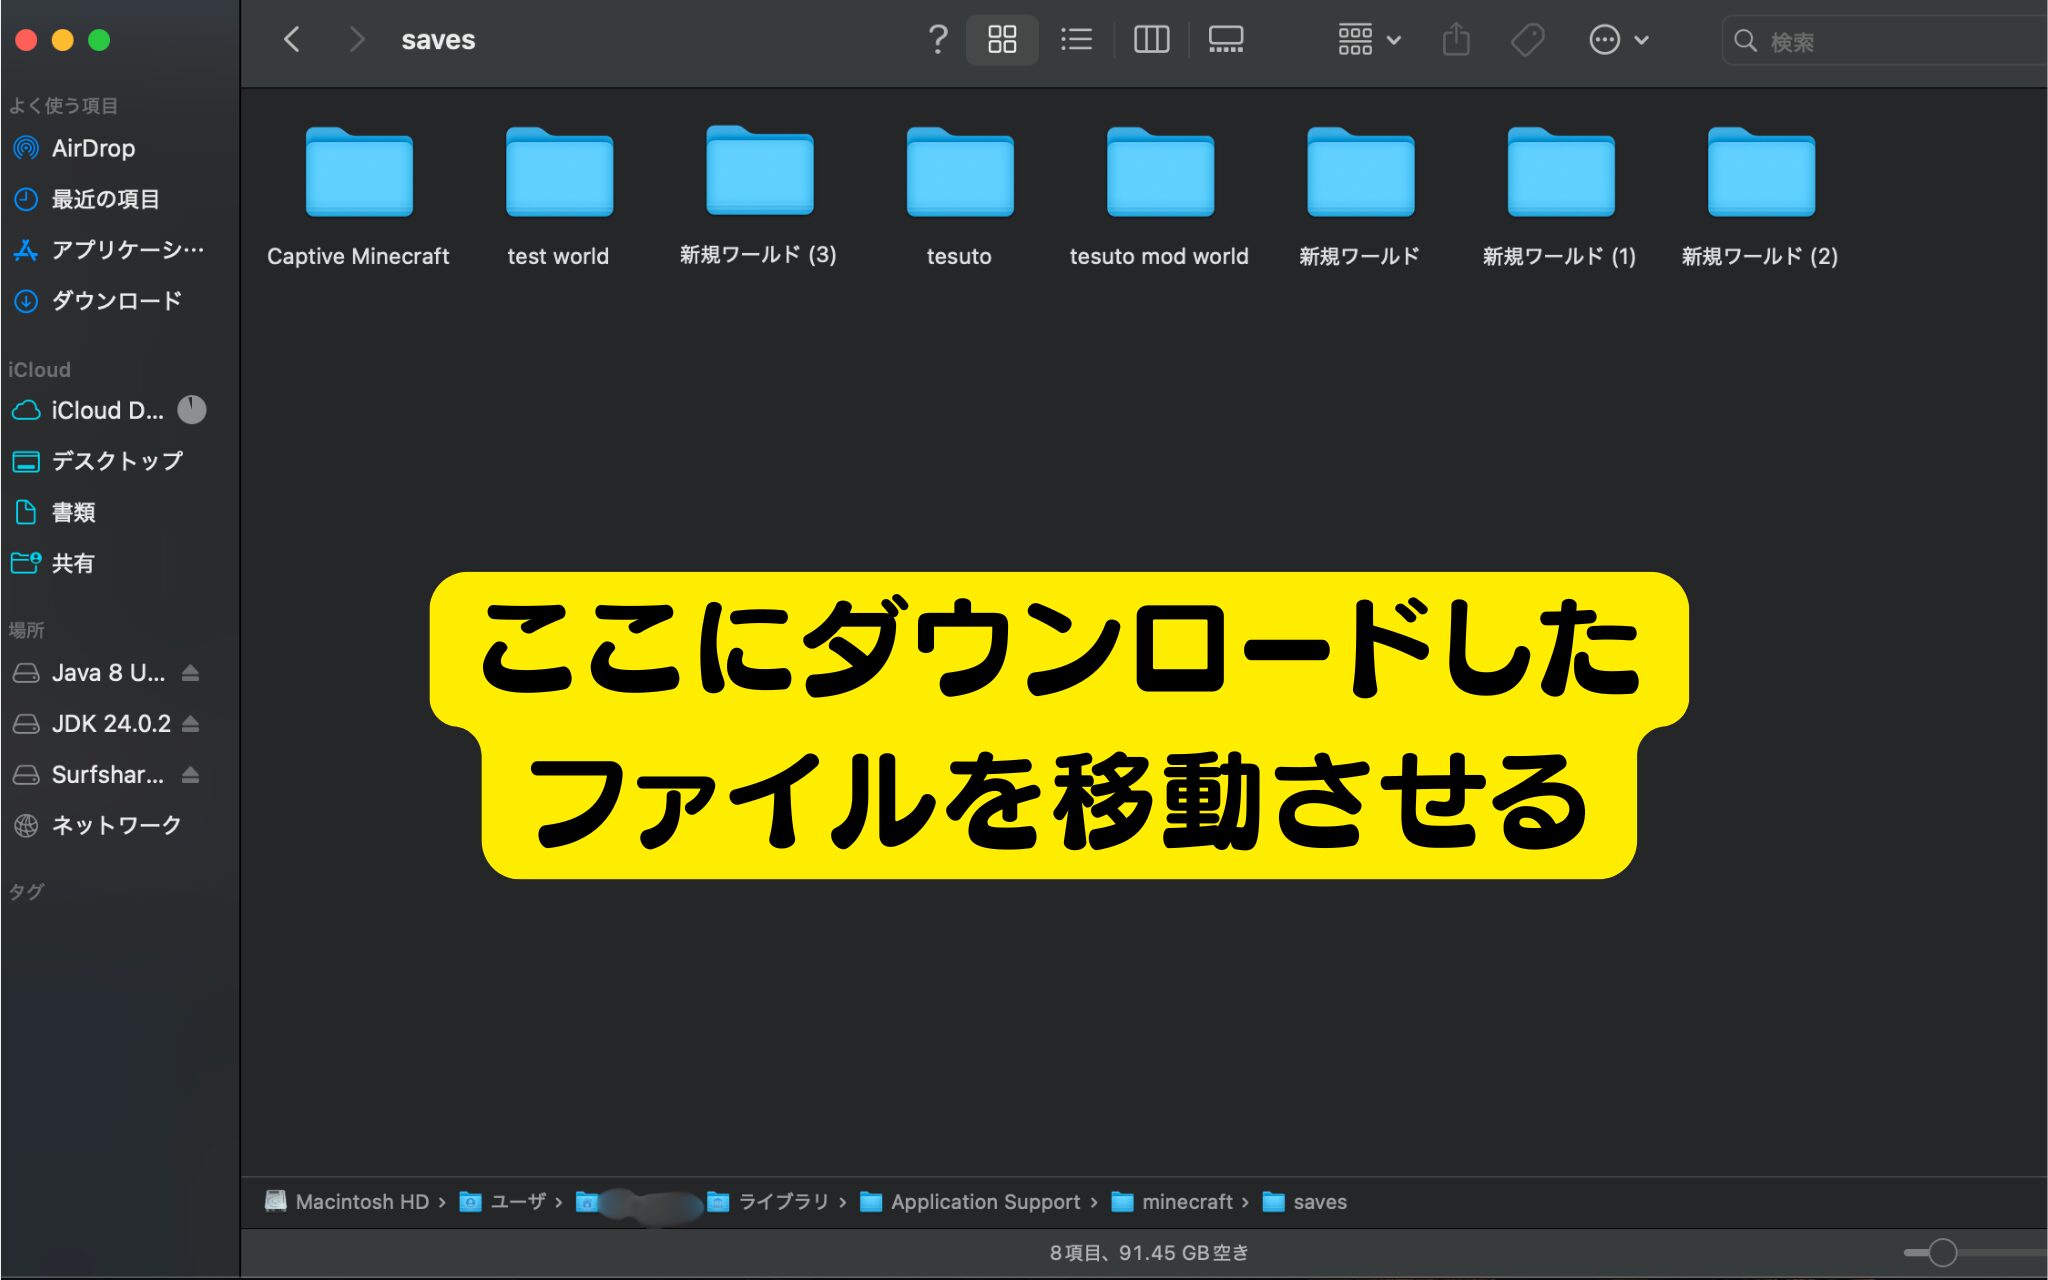
Task: Switch to list view
Action: coord(1076,40)
